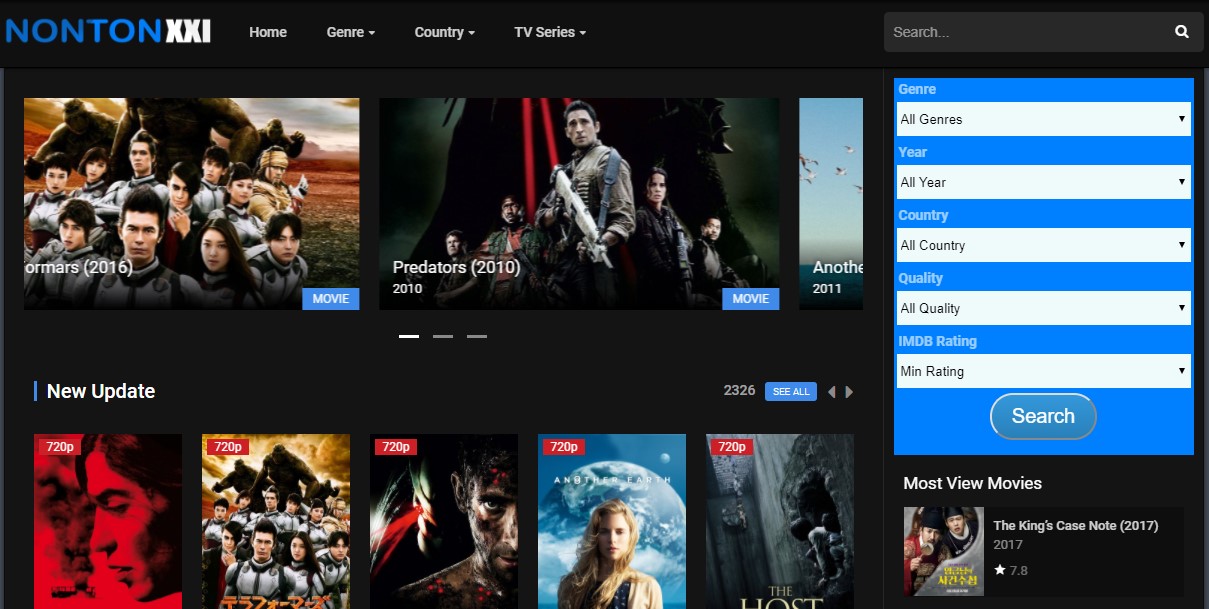This screenshot has height=609, width=1209.
Task: Click the NontonXXI site logo
Action: (108, 31)
